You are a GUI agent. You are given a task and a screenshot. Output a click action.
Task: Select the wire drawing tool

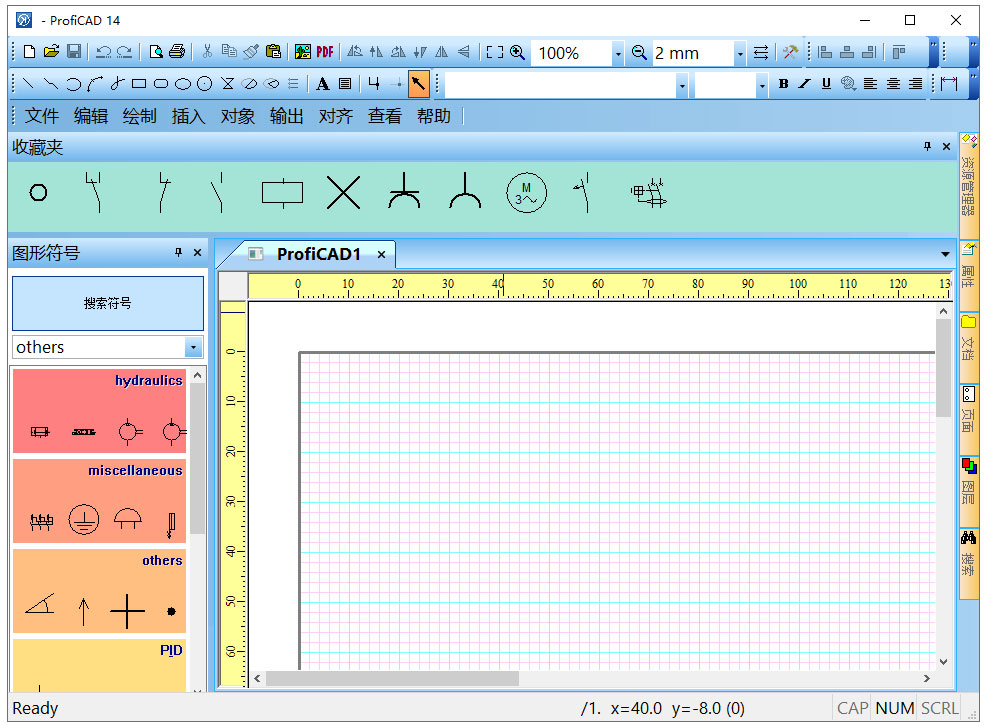point(374,83)
